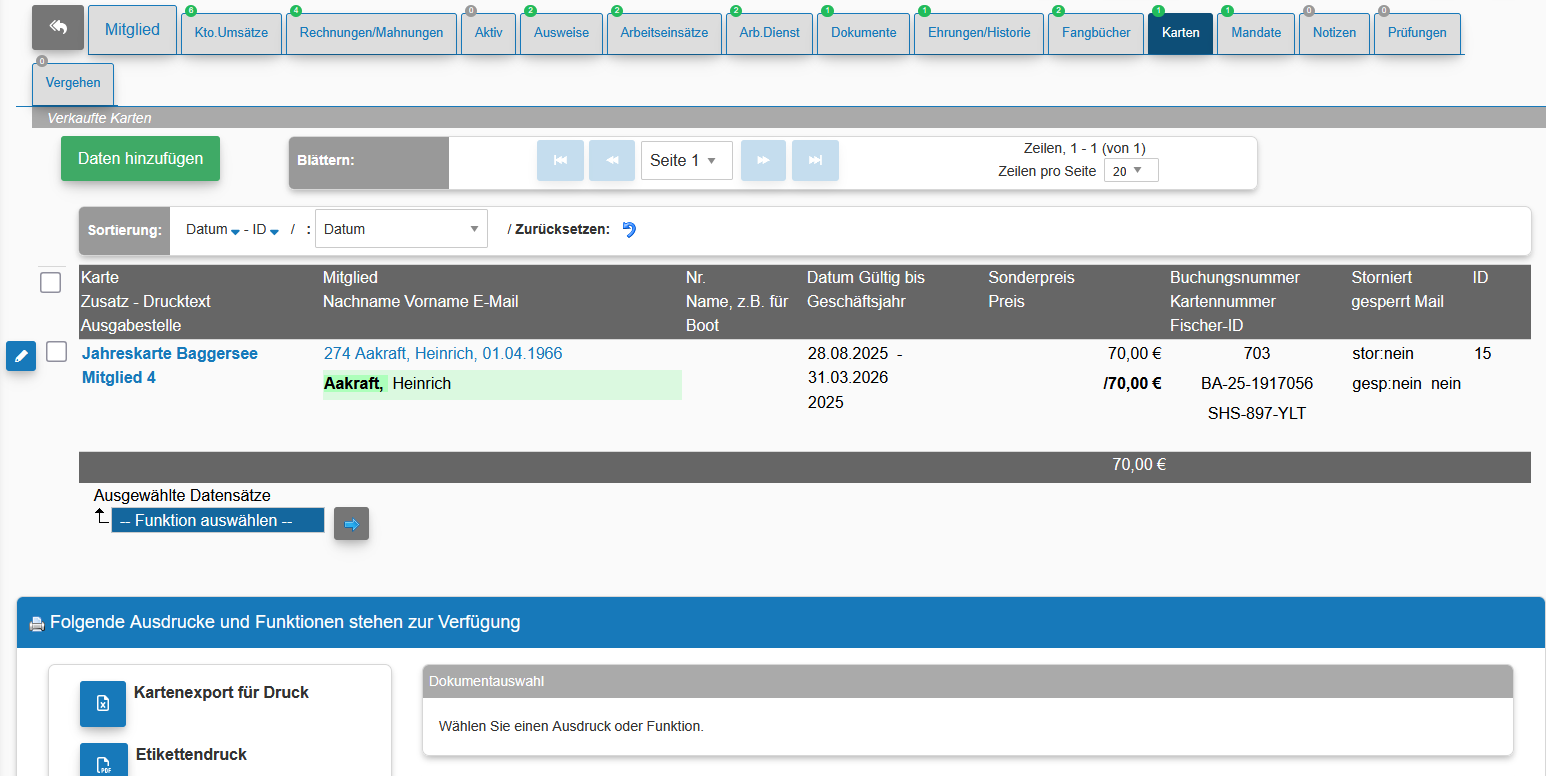Switch to the Prüfungen tab
The image size is (1546, 776).
point(1417,33)
